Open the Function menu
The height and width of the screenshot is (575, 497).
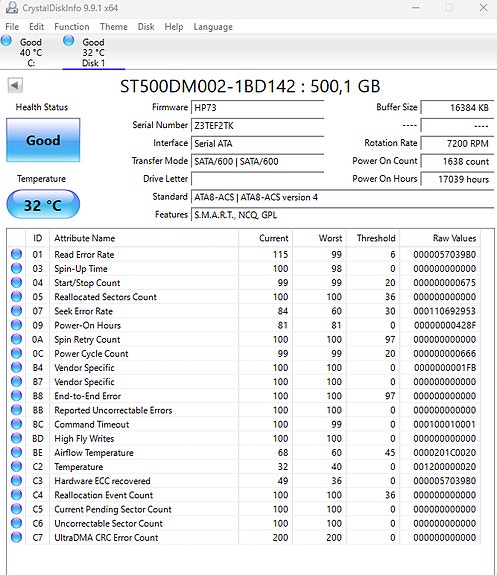pos(72,27)
